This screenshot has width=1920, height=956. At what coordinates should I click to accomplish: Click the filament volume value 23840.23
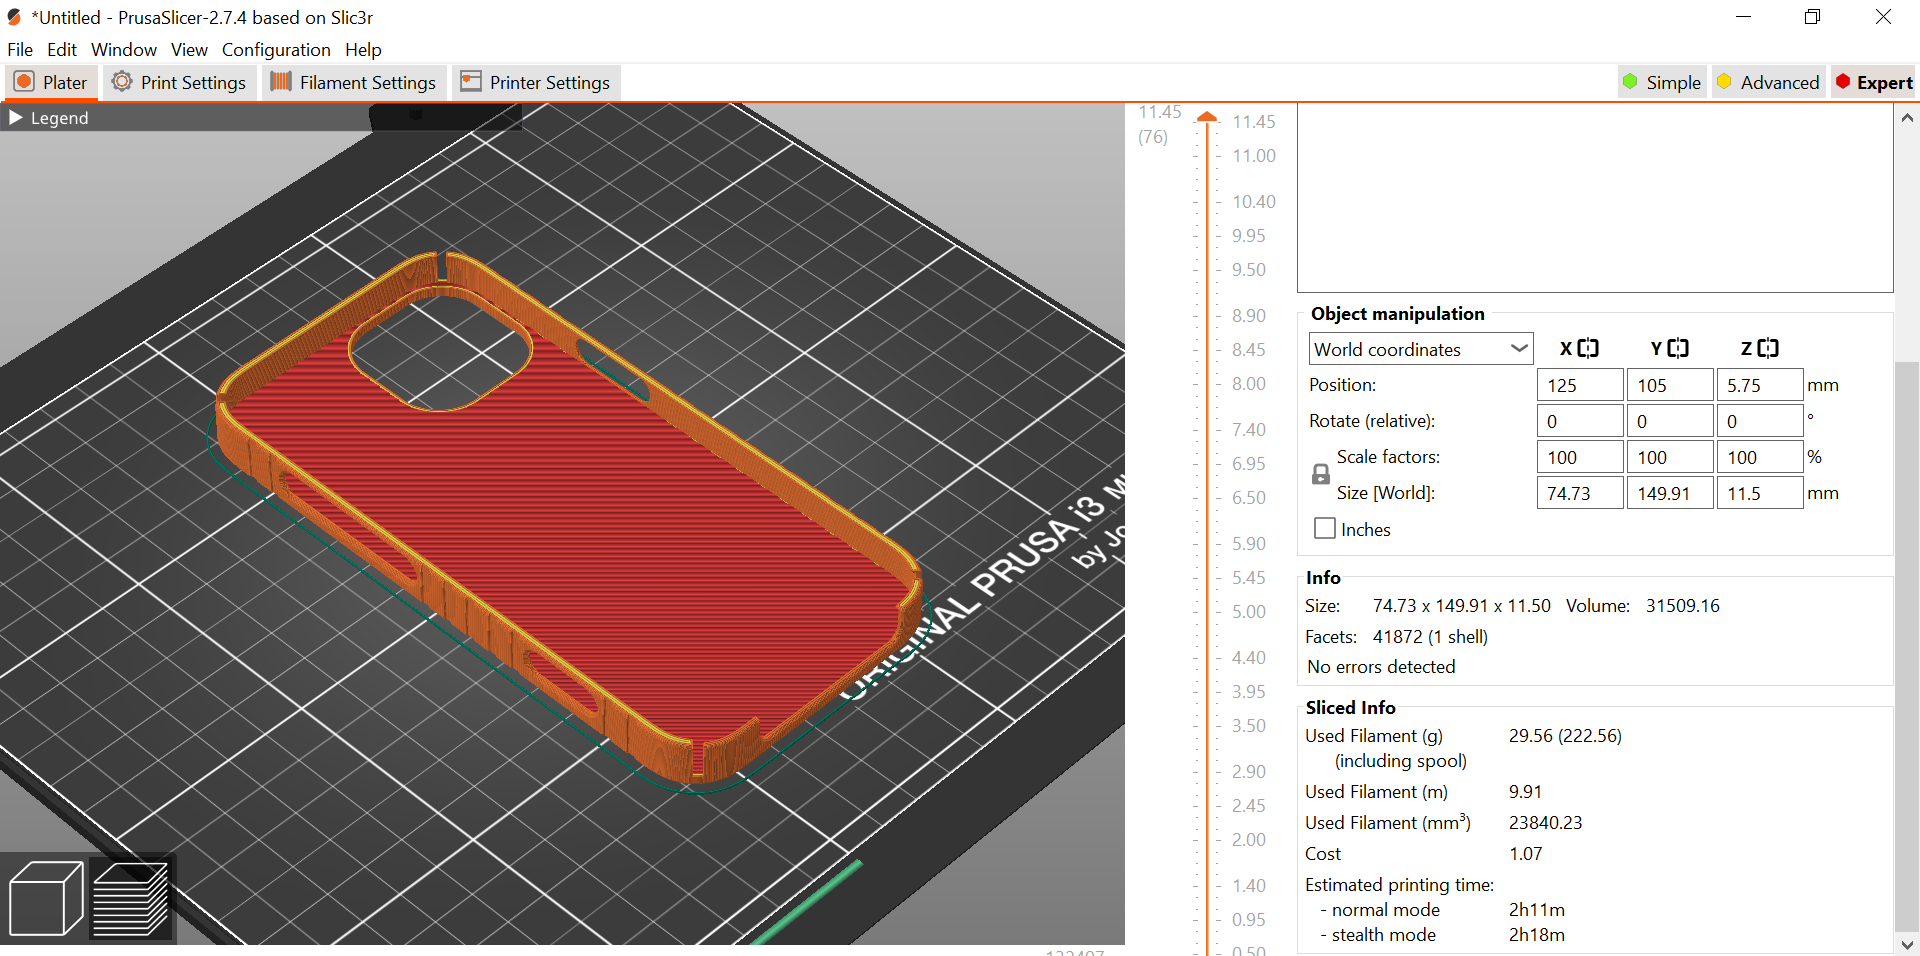point(1546,823)
